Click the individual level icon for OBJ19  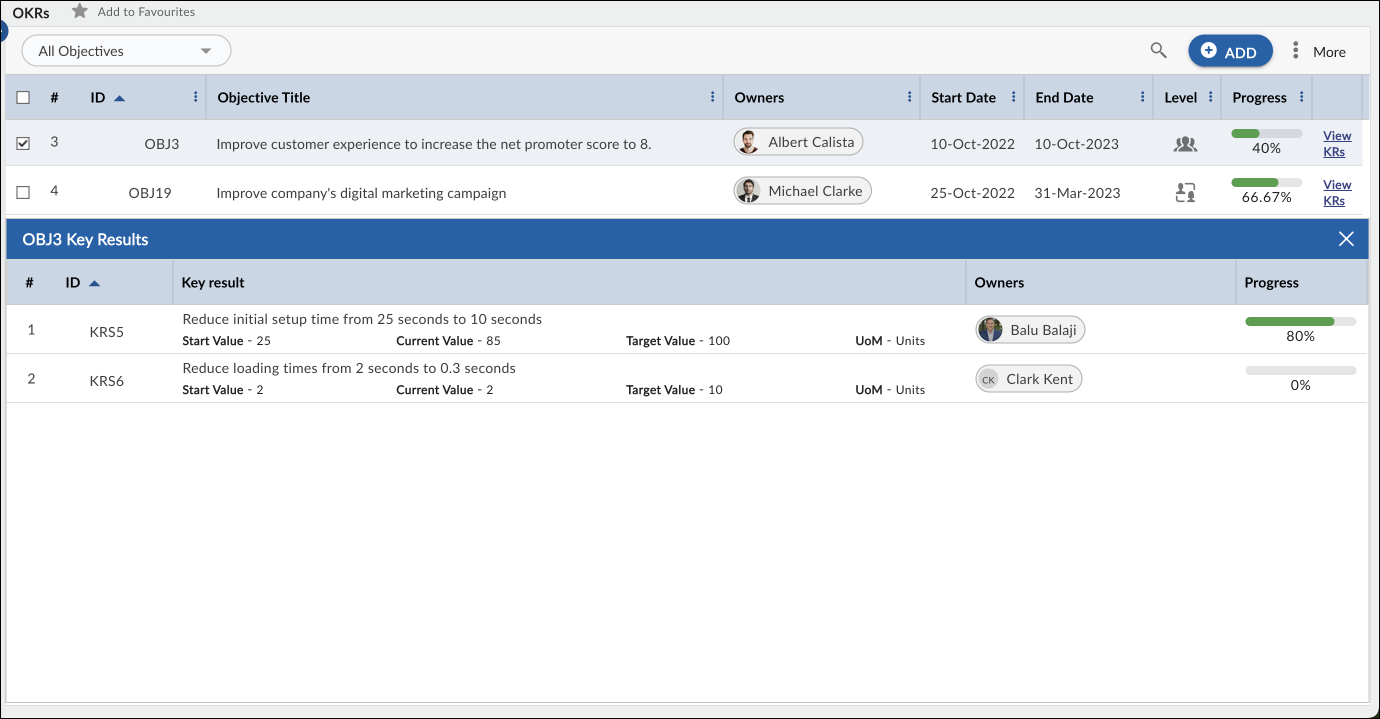point(1185,192)
